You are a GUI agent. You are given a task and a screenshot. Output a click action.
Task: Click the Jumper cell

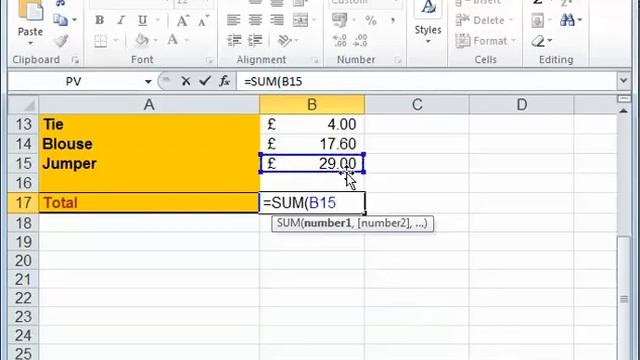pyautogui.click(x=149, y=163)
